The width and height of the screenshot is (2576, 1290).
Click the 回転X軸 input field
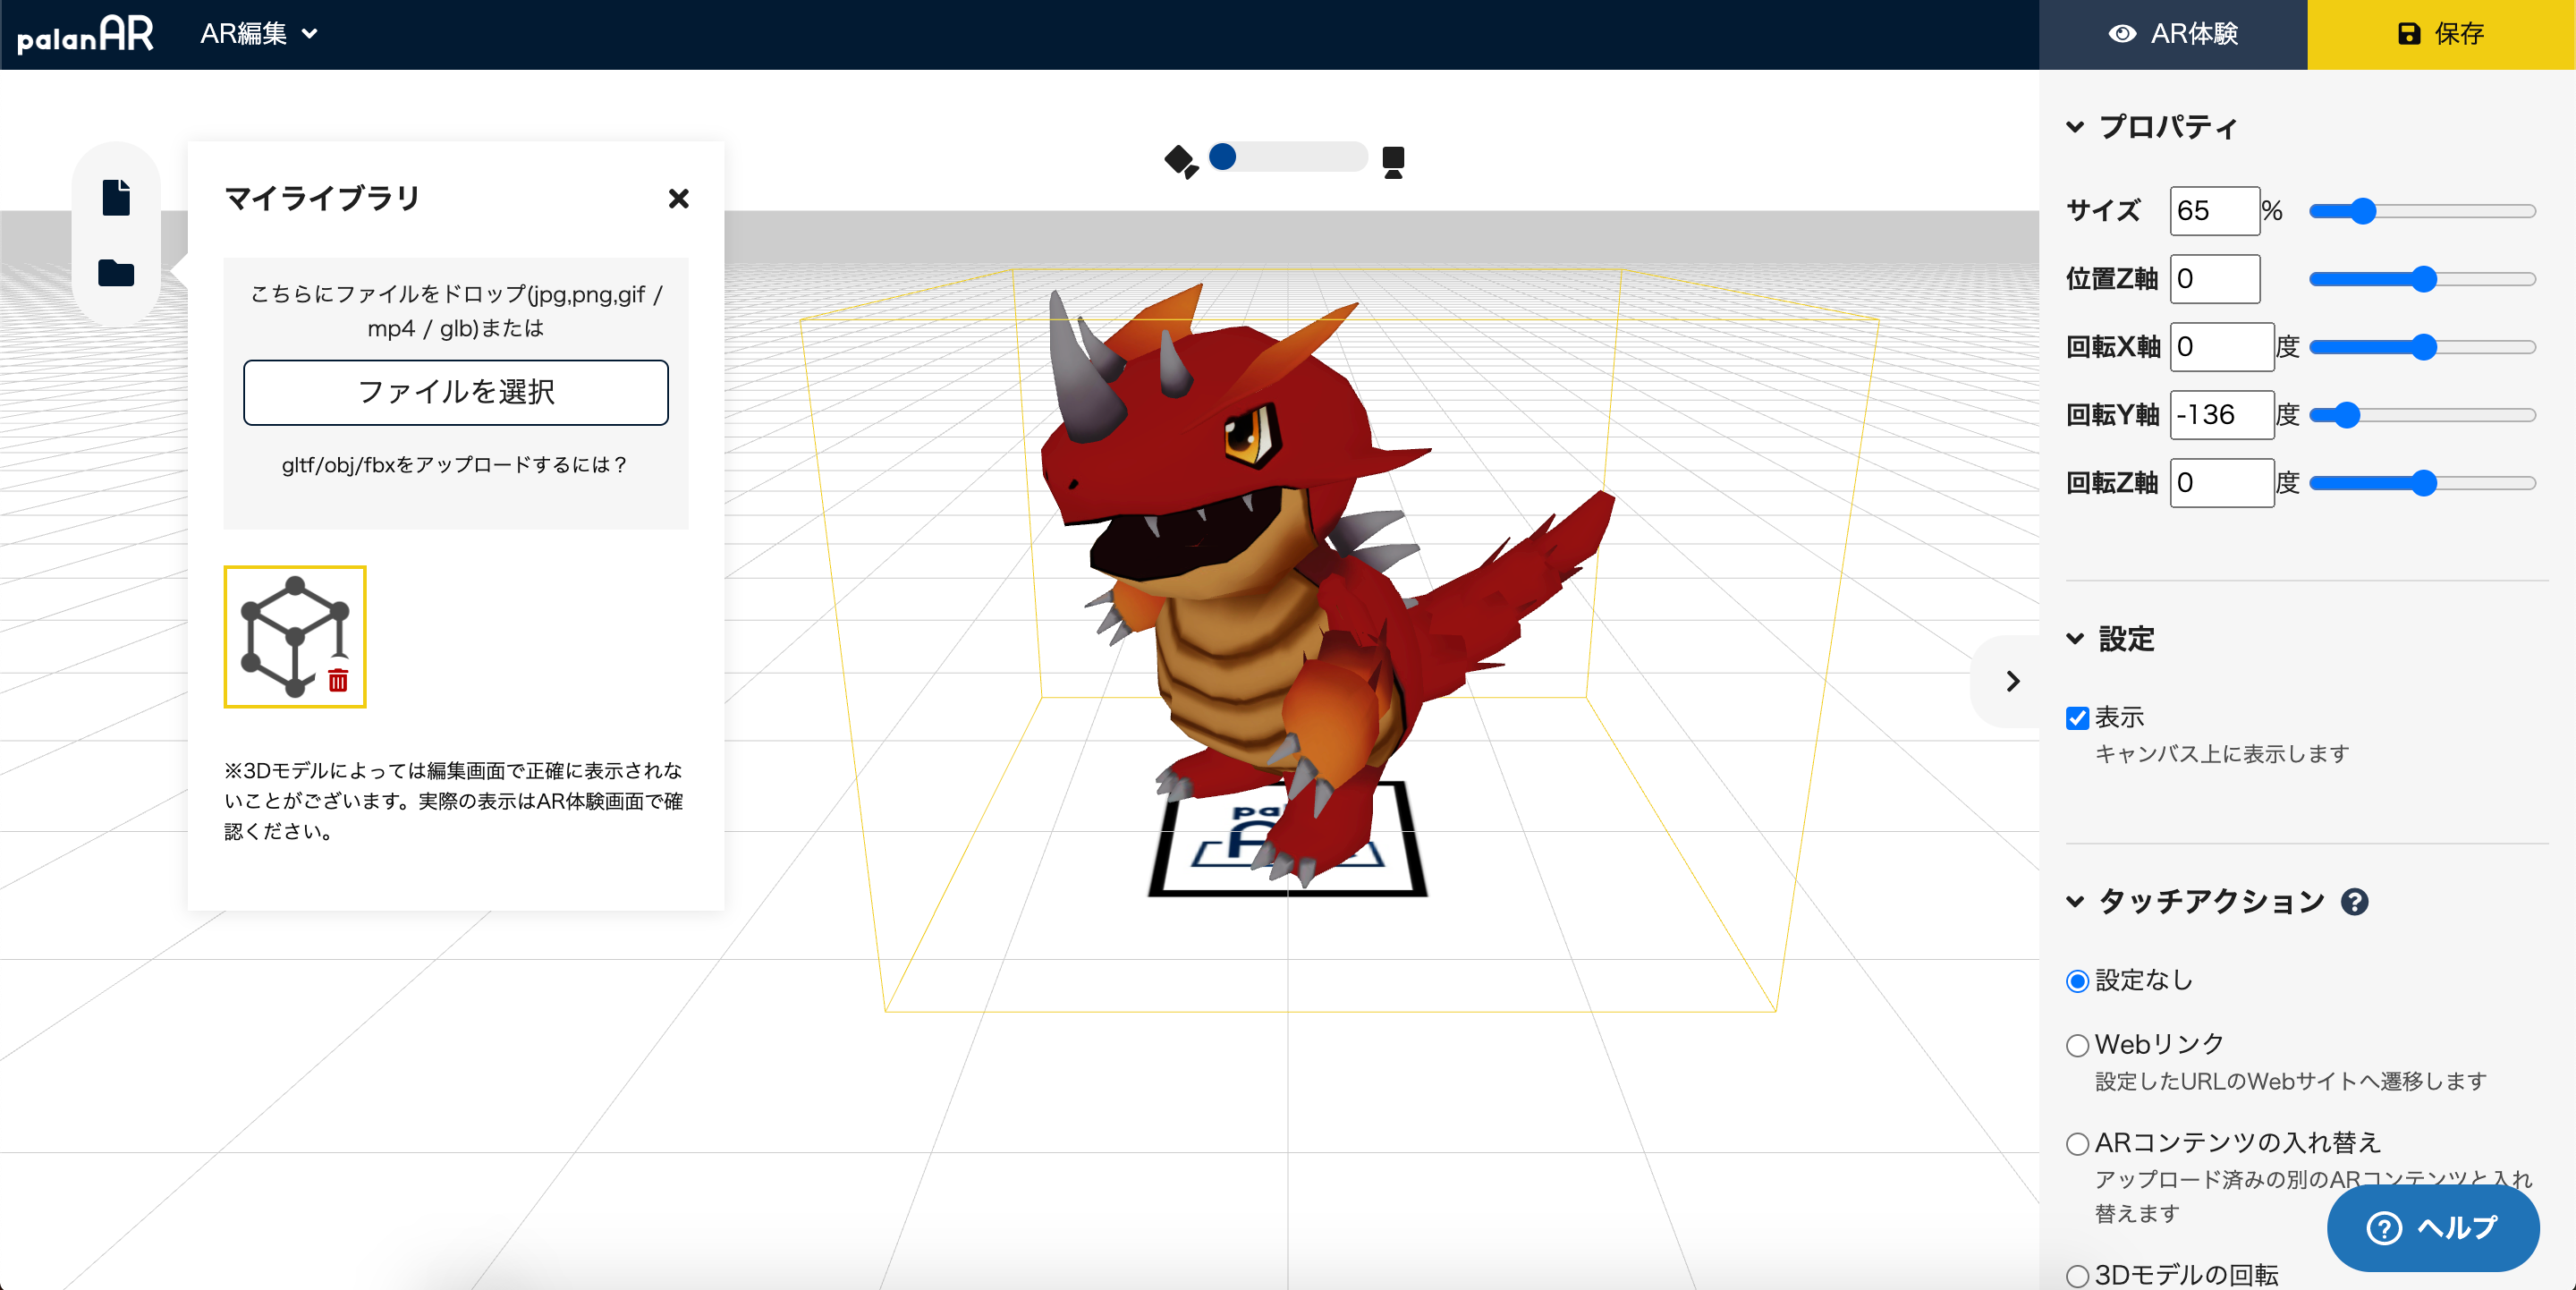coord(2221,347)
